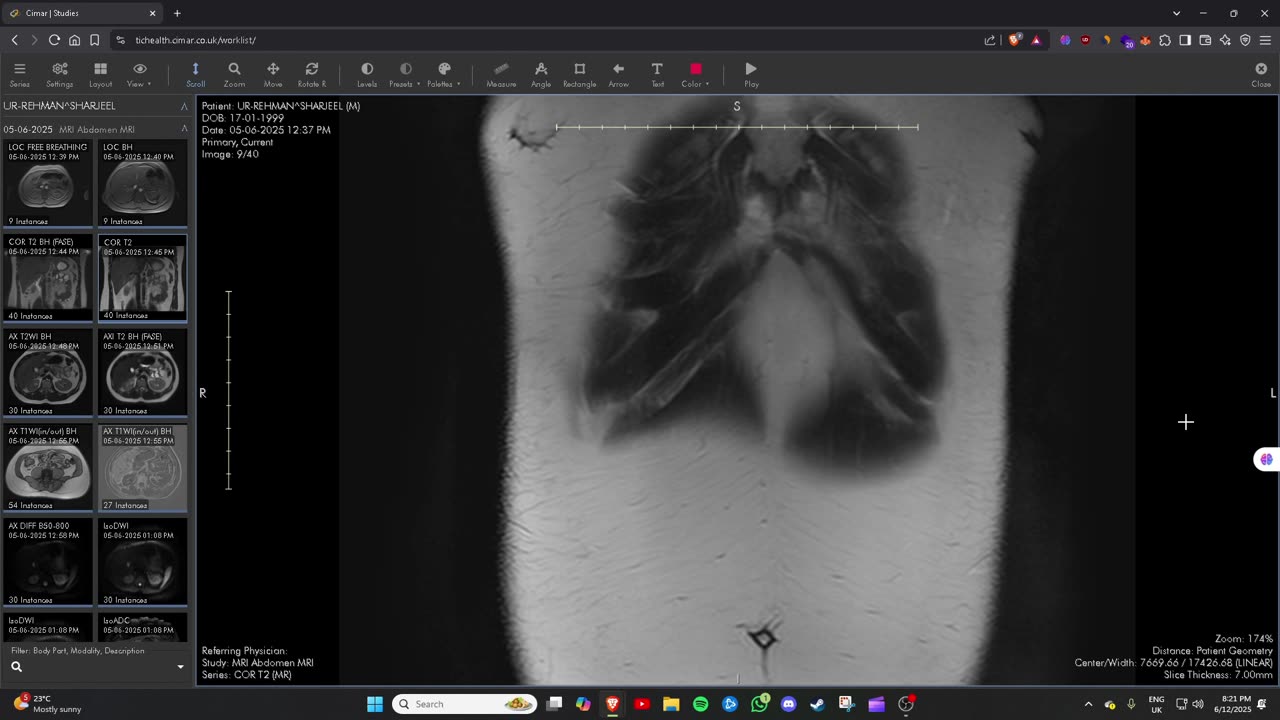This screenshot has width=1280, height=720.
Task: Open the Brave Wallet
Action: 1205,40
